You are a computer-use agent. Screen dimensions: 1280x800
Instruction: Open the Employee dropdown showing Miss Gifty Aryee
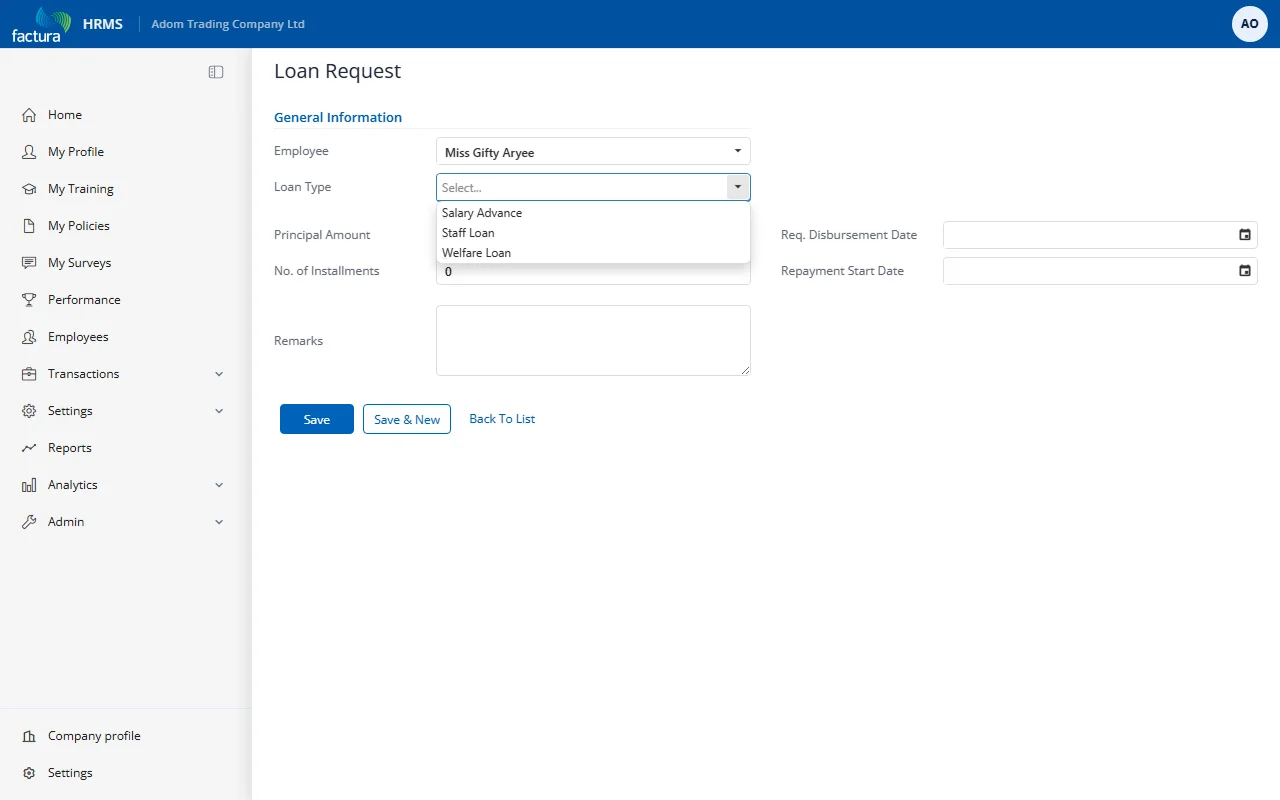(593, 152)
